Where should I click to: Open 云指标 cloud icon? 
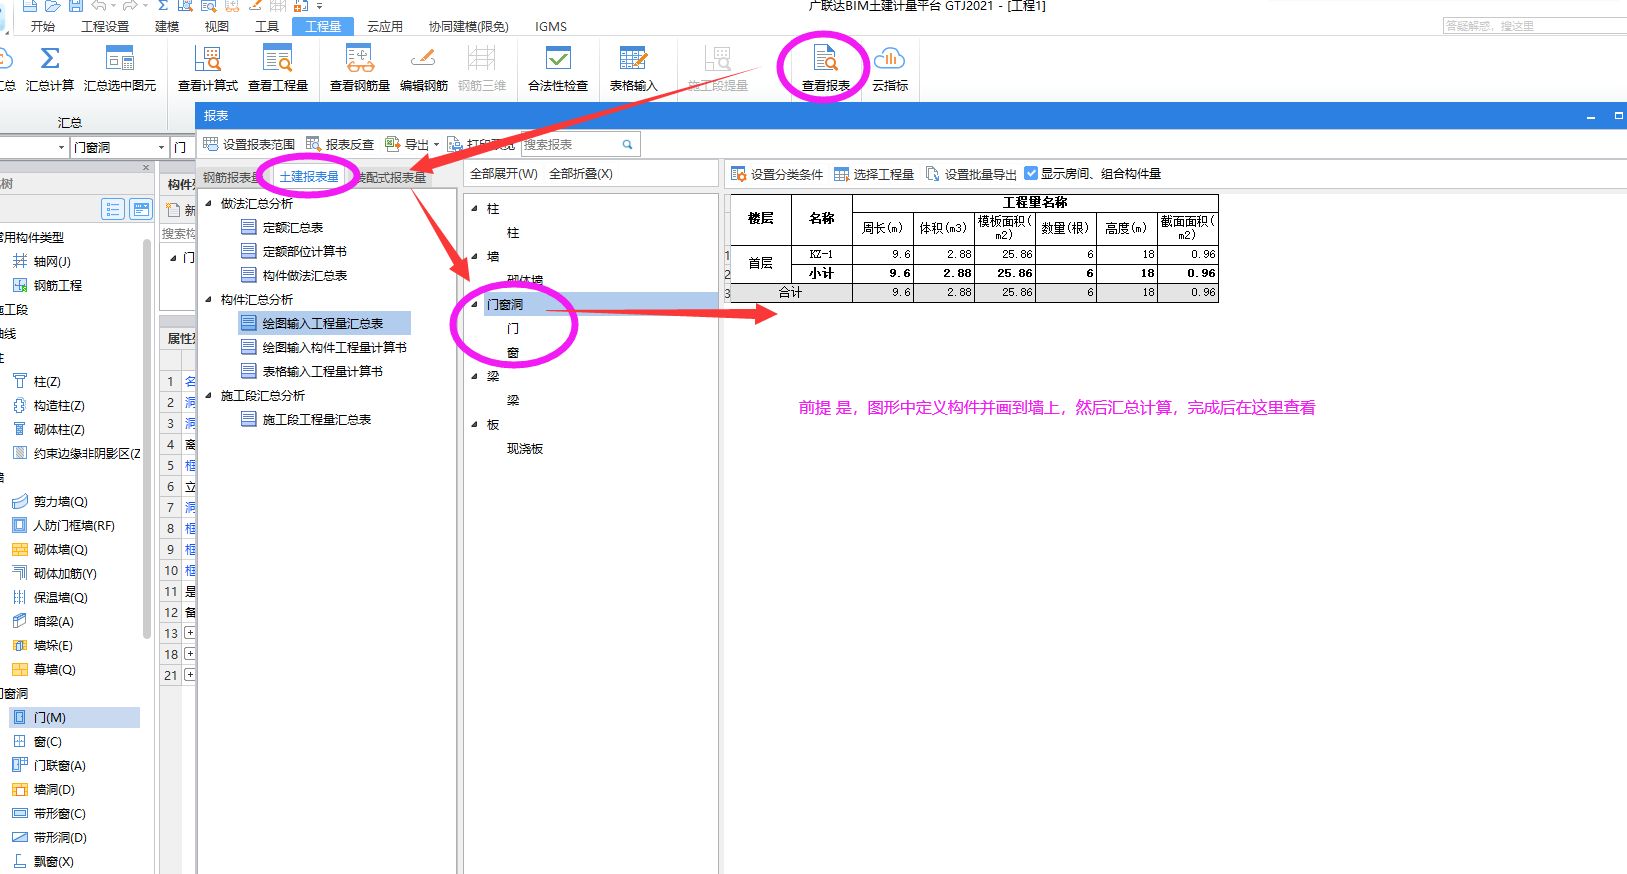(890, 58)
